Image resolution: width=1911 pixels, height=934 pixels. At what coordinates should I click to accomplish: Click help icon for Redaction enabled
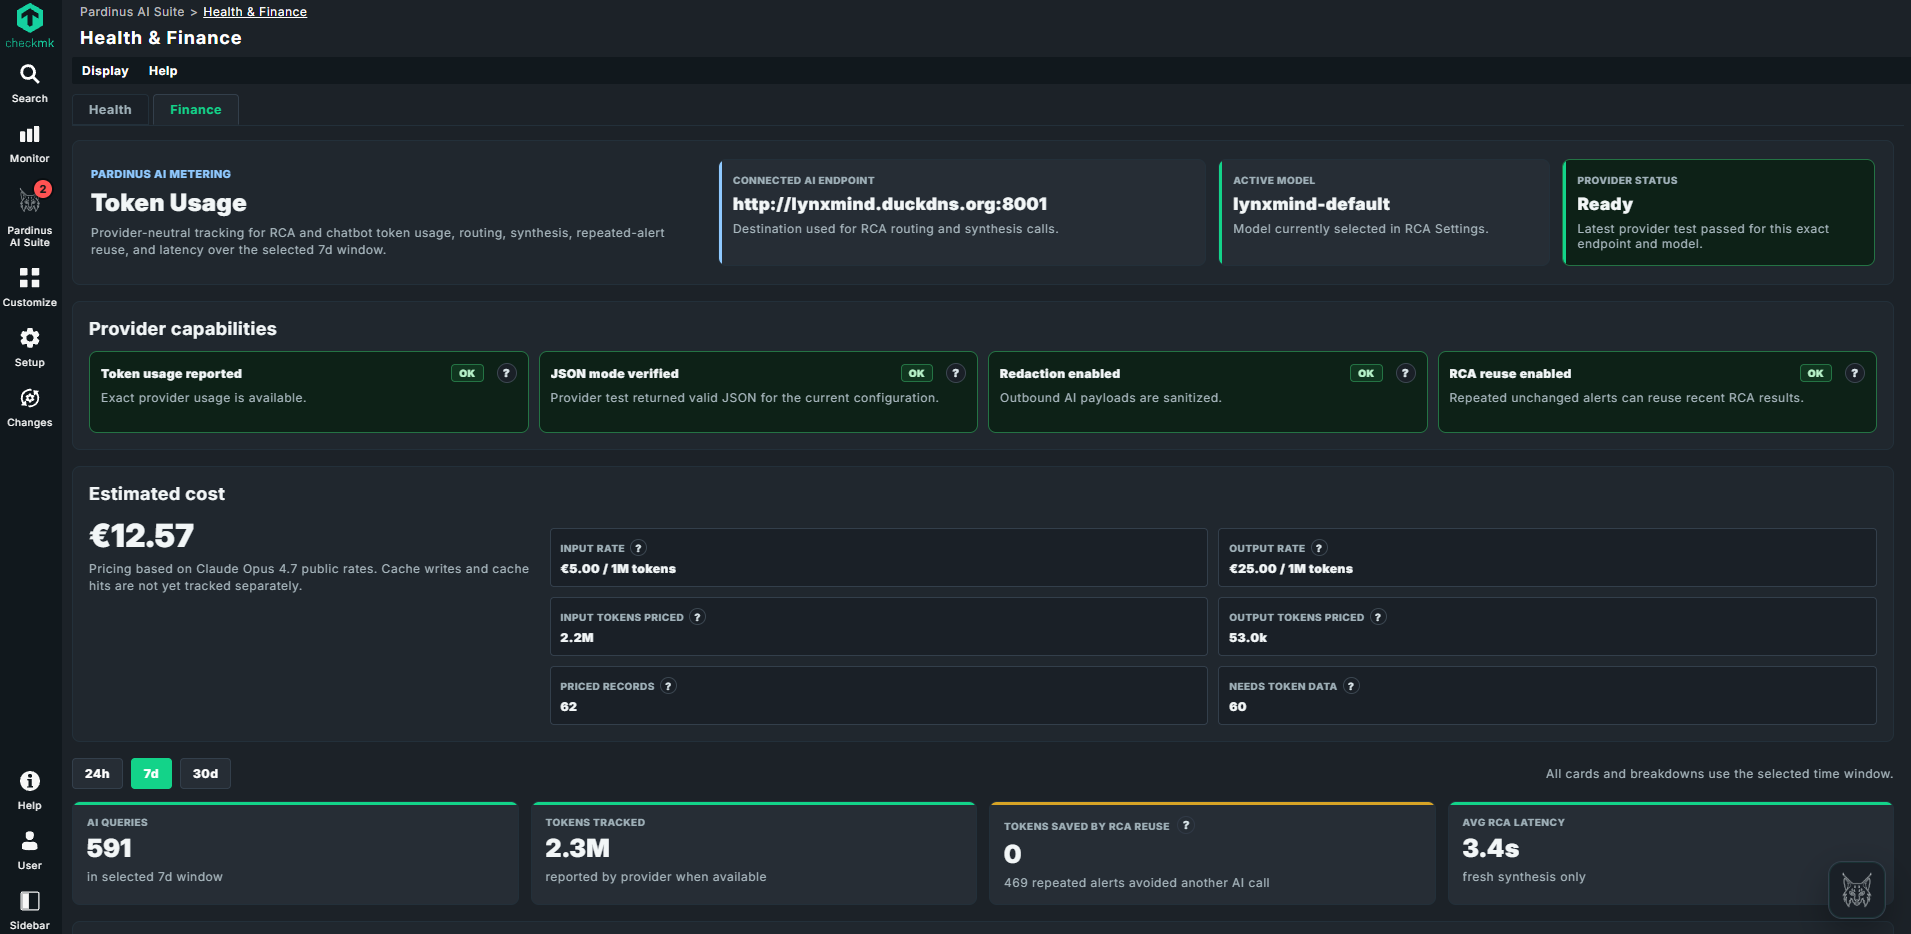(x=1405, y=373)
